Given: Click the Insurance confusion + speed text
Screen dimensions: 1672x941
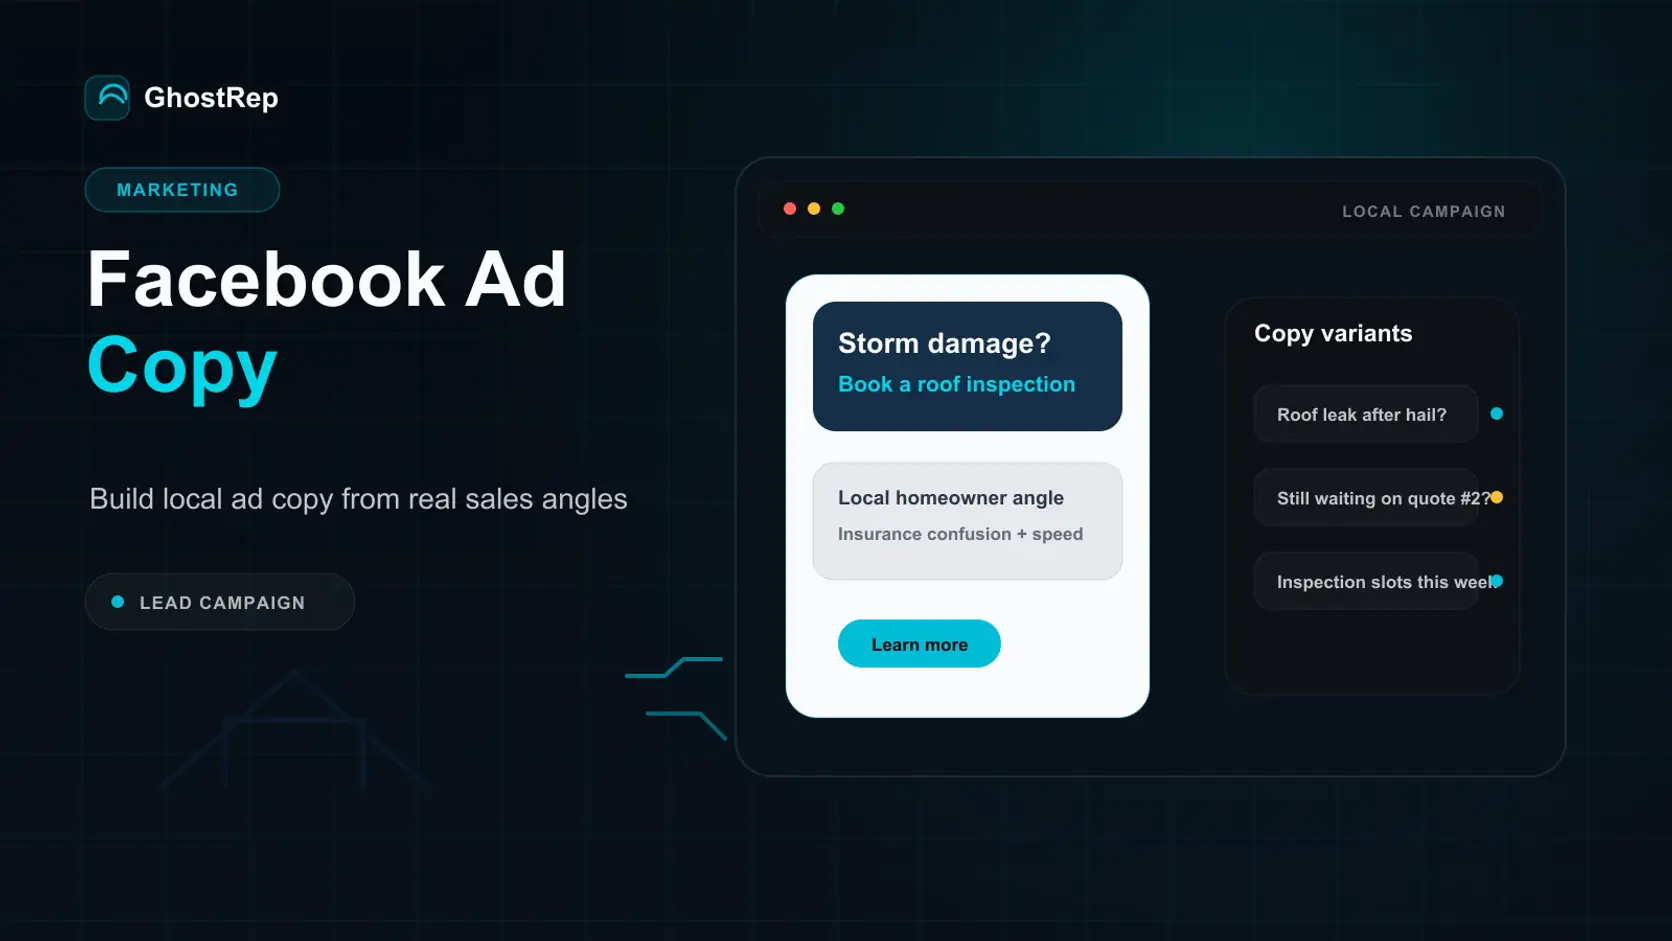Looking at the screenshot, I should click(x=960, y=534).
